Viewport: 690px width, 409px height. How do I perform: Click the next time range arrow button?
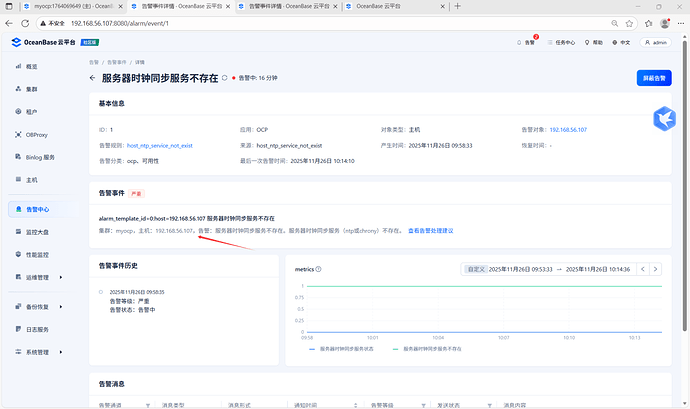click(655, 269)
